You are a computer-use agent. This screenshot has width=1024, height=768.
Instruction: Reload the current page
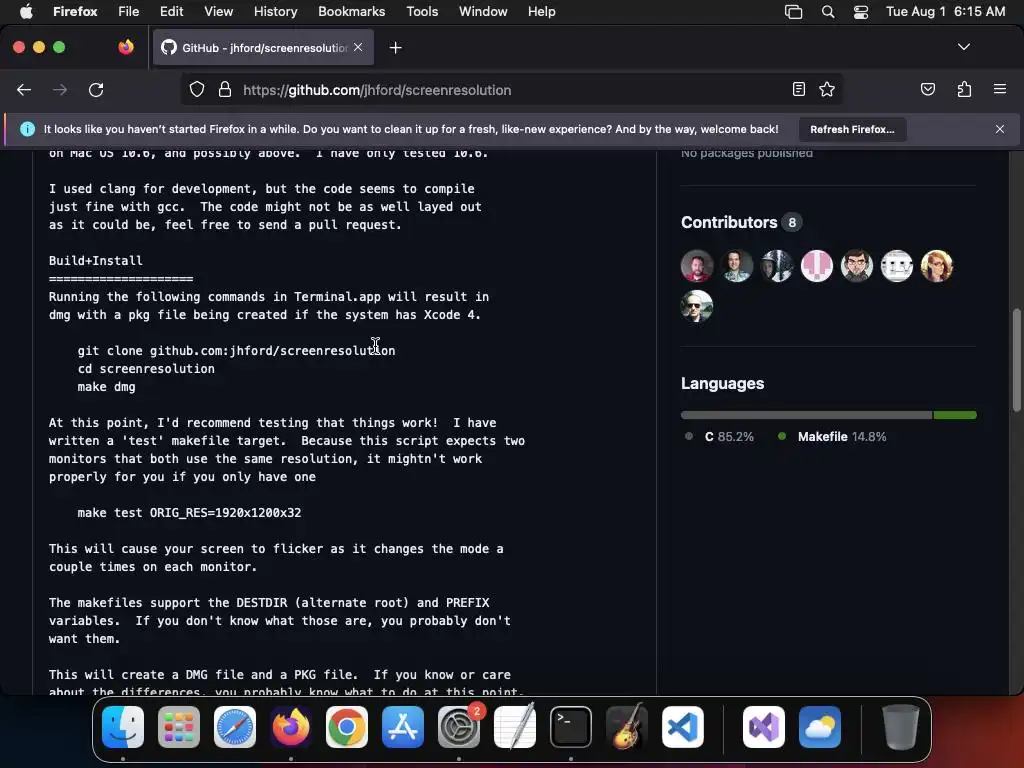click(x=96, y=90)
